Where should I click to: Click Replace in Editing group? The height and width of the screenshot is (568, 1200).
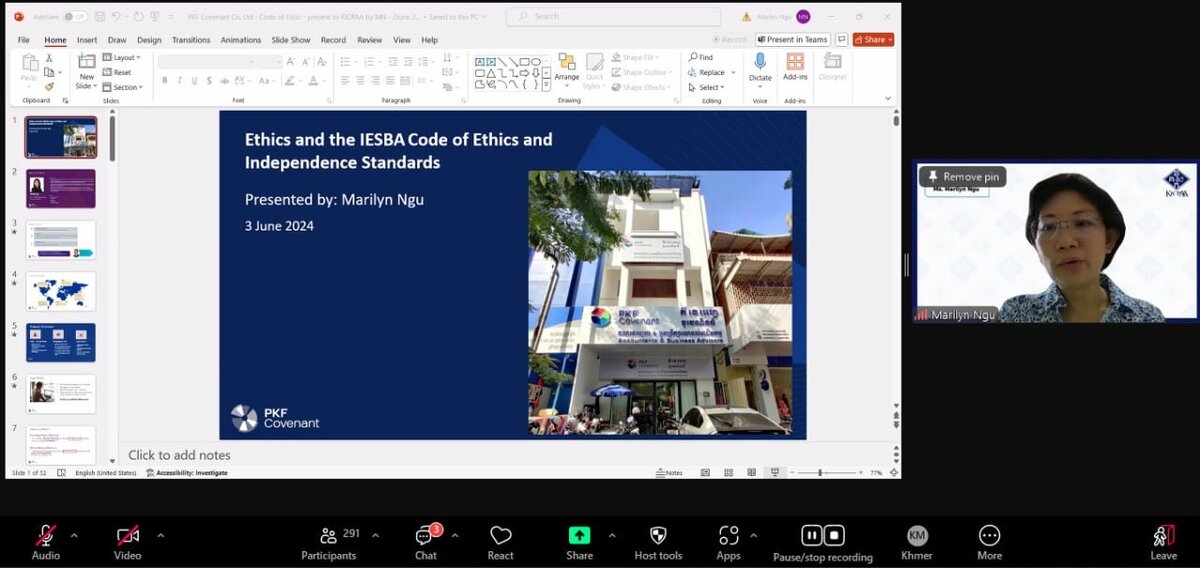coord(707,72)
